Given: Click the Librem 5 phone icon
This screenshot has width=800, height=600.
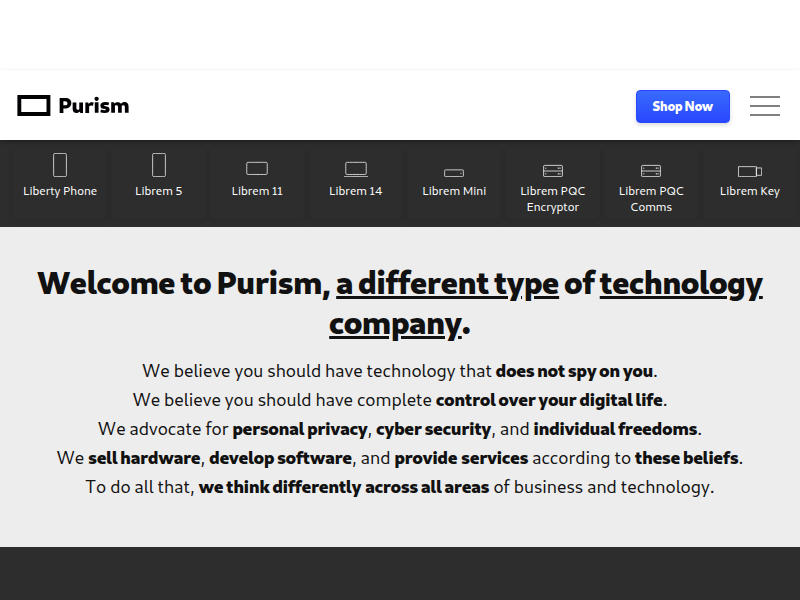Looking at the screenshot, I should click(159, 165).
